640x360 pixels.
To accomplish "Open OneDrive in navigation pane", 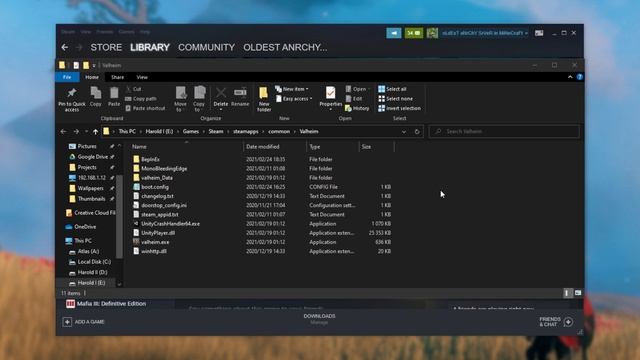I will pyautogui.click(x=81, y=227).
